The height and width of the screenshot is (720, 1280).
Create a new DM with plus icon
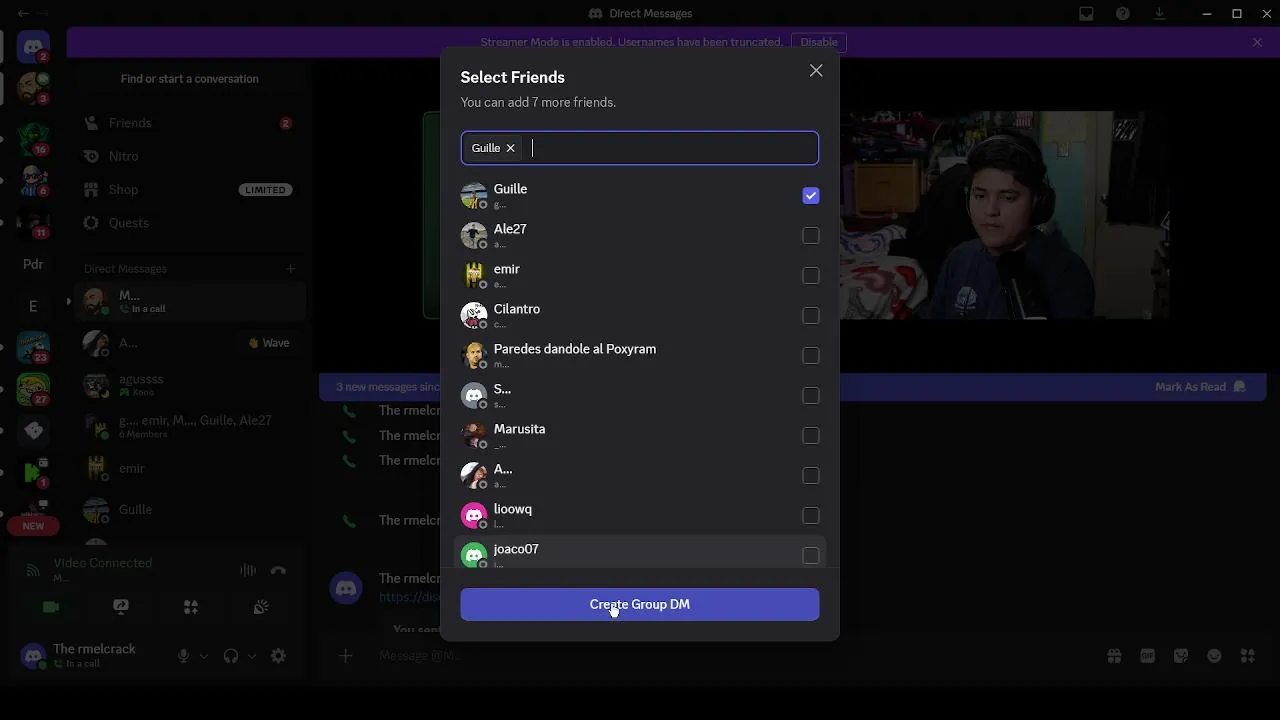click(290, 268)
